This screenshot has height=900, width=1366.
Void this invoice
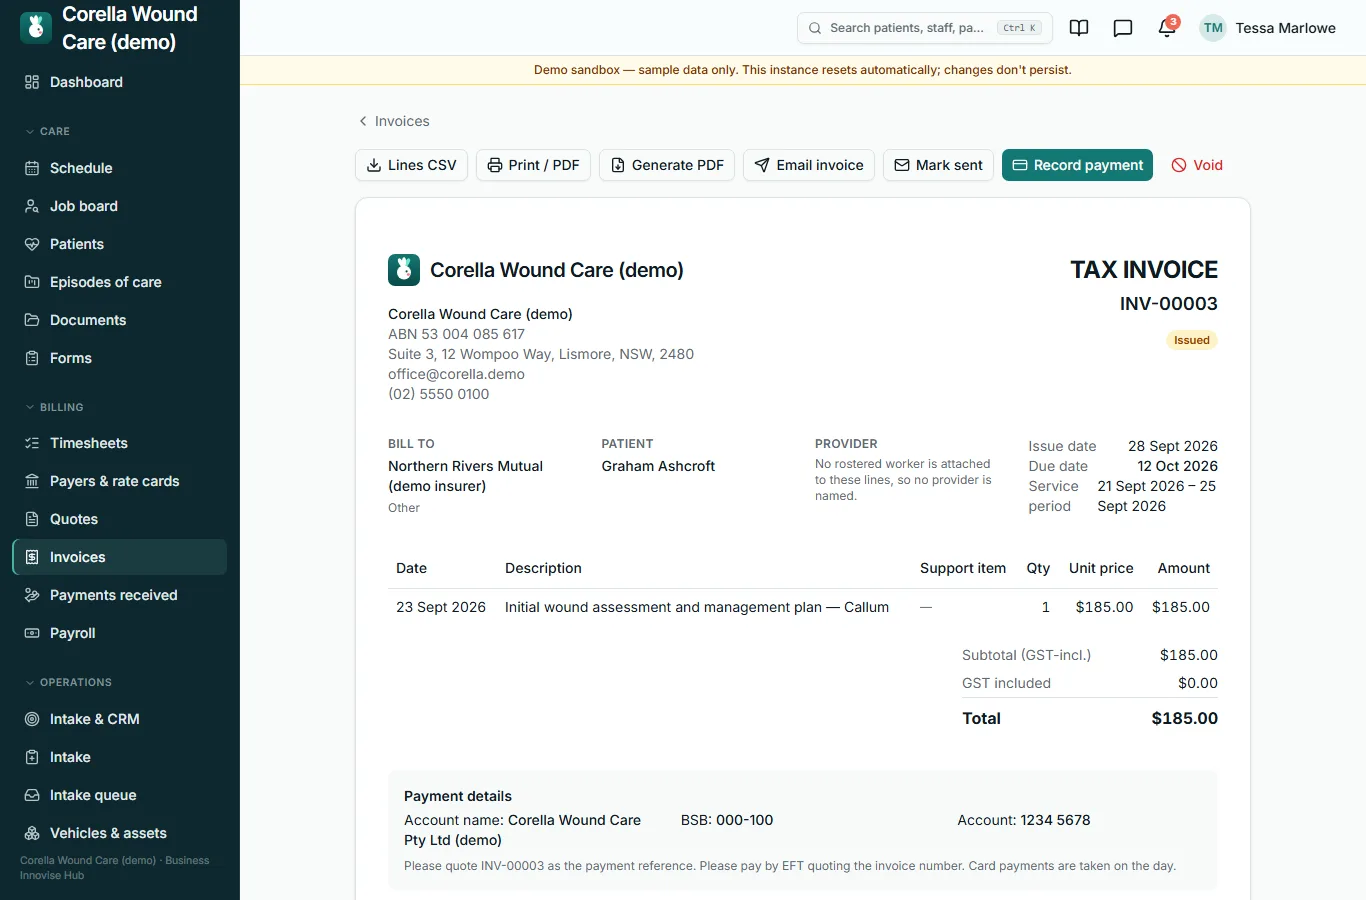point(1197,165)
